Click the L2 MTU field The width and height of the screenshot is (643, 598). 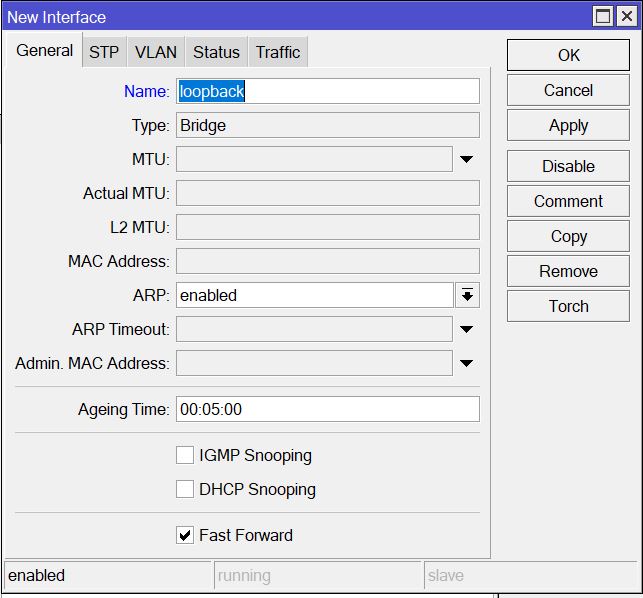(328, 227)
